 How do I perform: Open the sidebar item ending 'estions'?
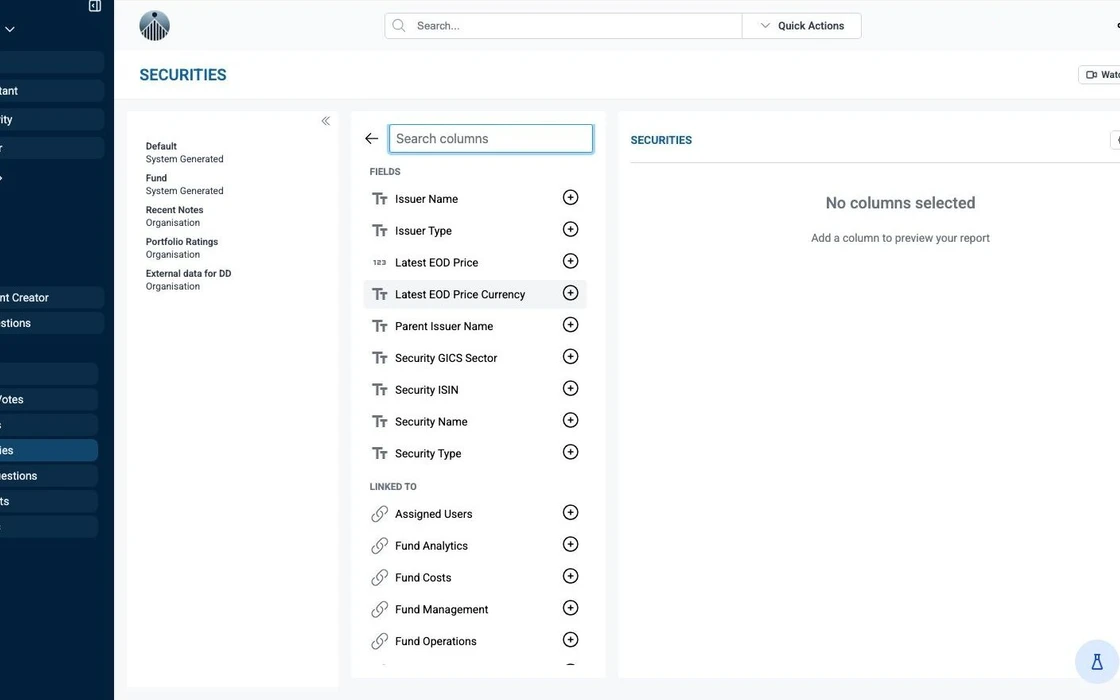click(49, 476)
